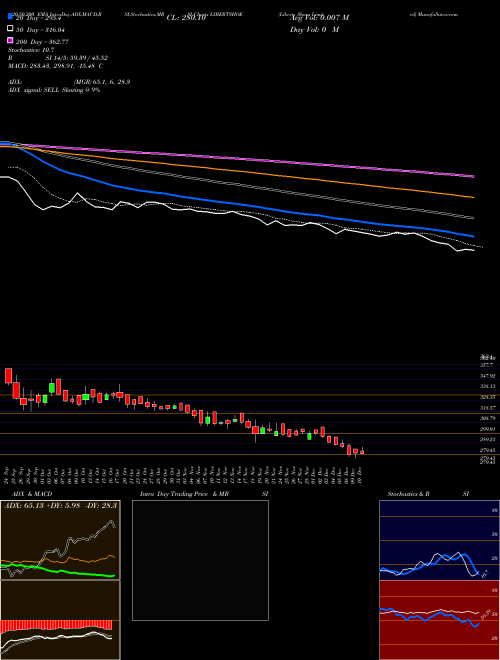Open the empty Intra Day Trading chart box
The height and width of the screenshot is (660, 500).
[200, 560]
